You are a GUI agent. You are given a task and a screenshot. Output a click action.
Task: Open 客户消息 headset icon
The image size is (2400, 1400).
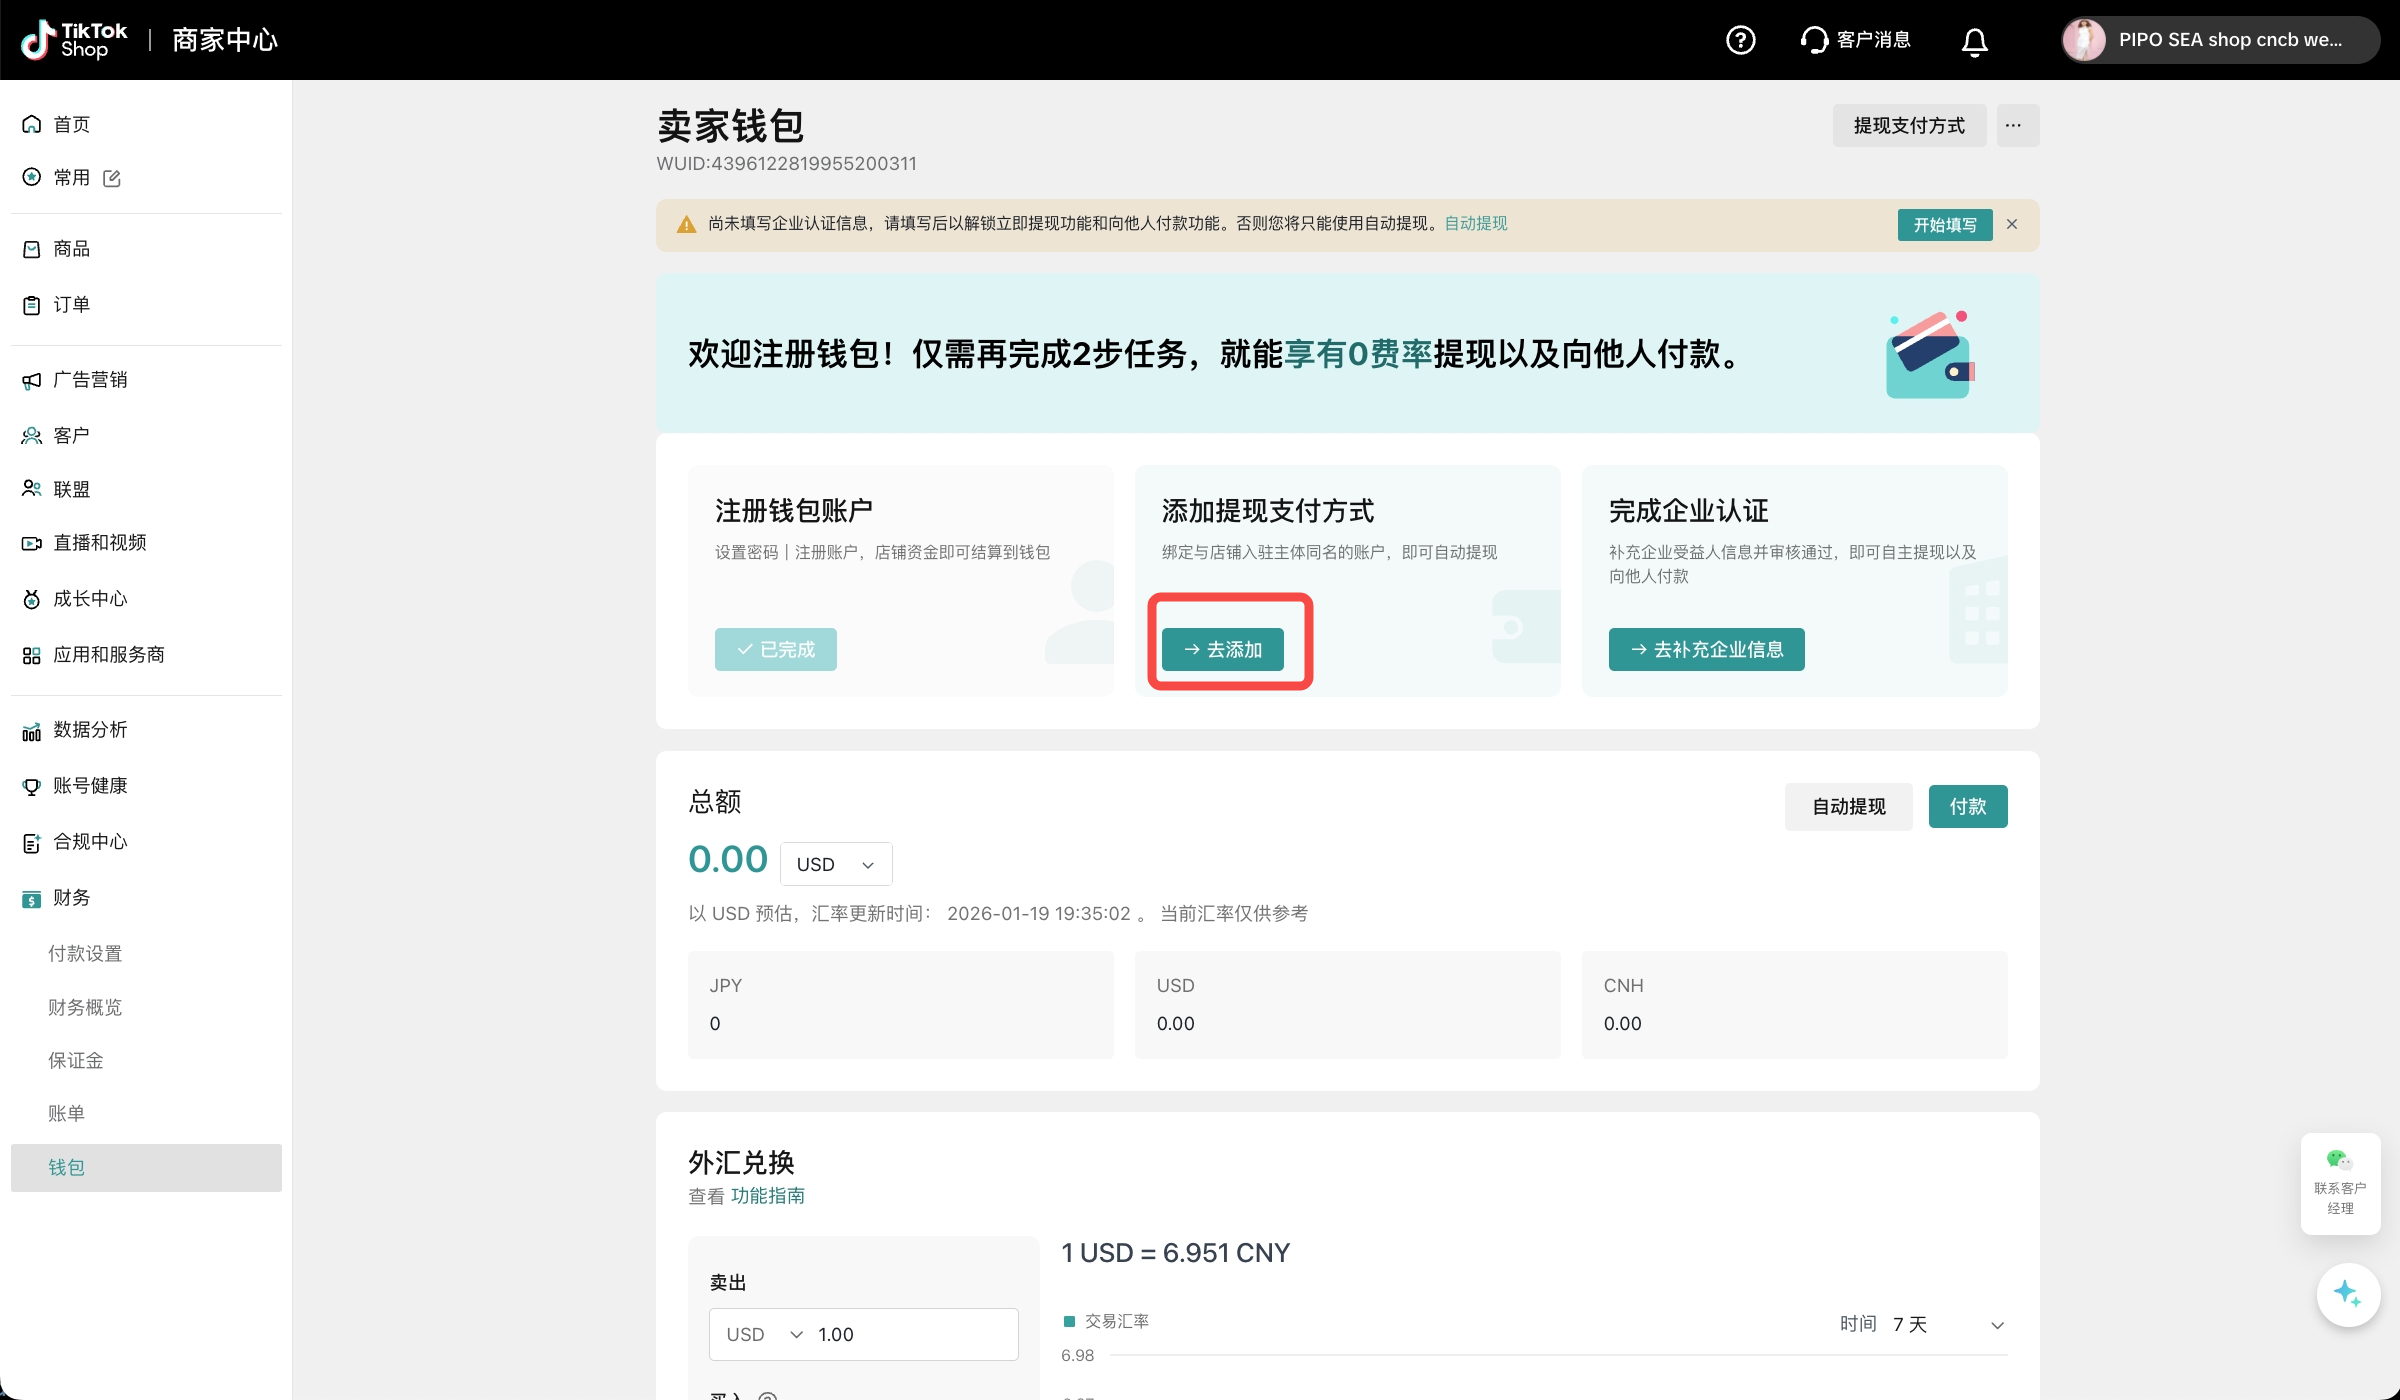tap(1814, 40)
